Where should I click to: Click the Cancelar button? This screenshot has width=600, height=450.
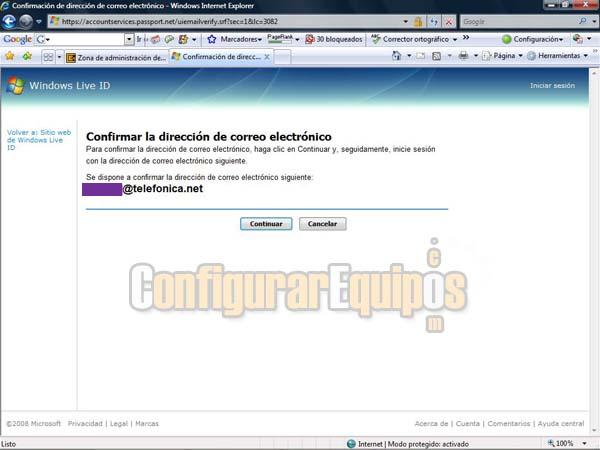(323, 224)
